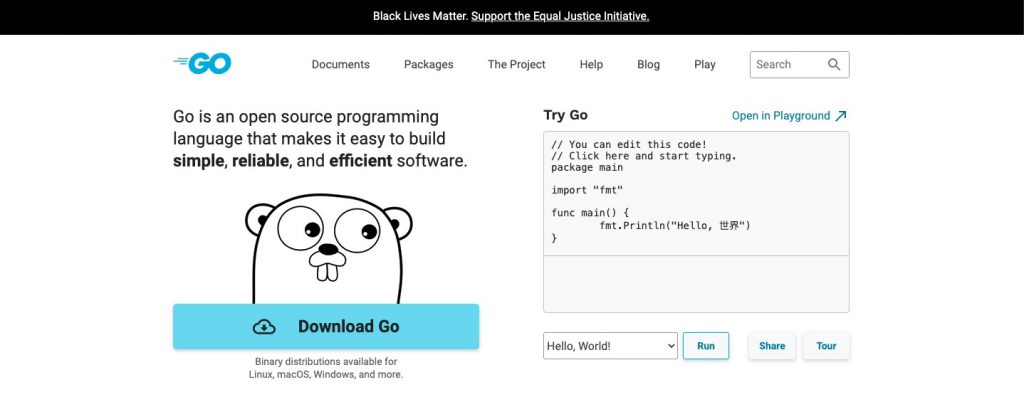The height and width of the screenshot is (397, 1024).
Task: Click the 'Binary distributions available for' text
Action: (326, 361)
